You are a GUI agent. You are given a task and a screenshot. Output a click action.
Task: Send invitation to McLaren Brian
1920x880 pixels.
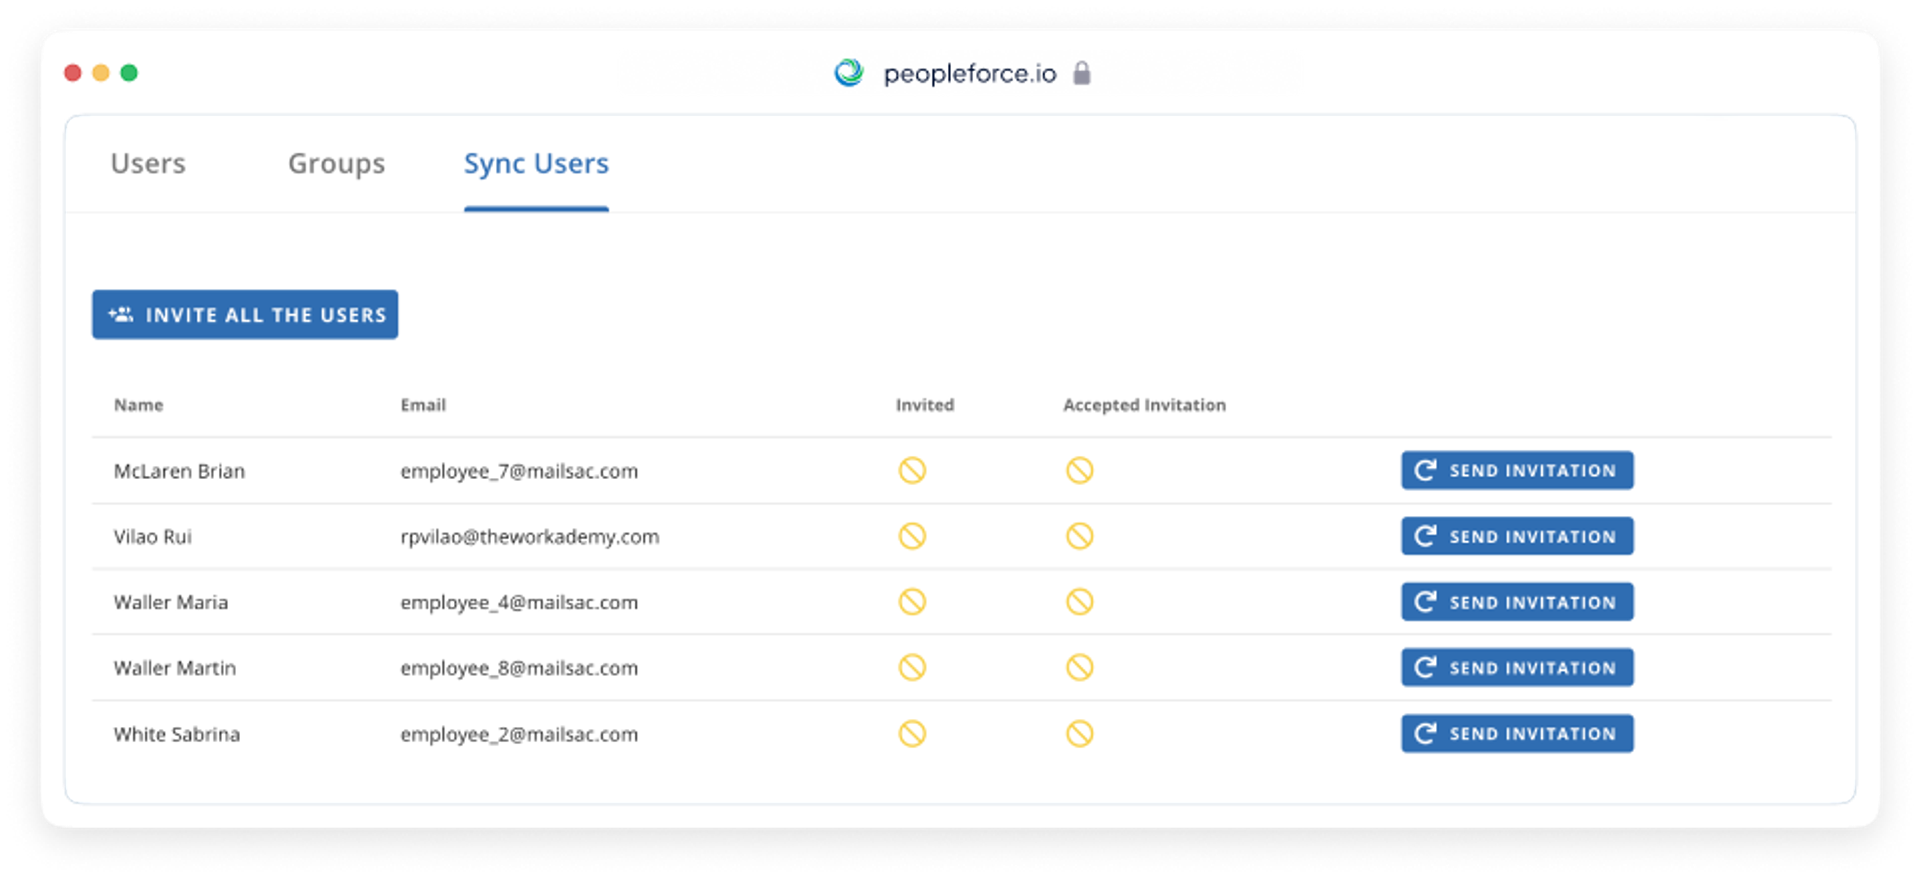[x=1517, y=470]
